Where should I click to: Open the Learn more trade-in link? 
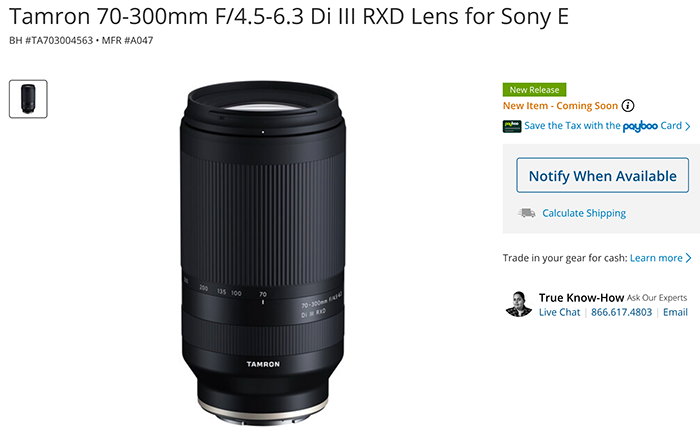point(656,258)
